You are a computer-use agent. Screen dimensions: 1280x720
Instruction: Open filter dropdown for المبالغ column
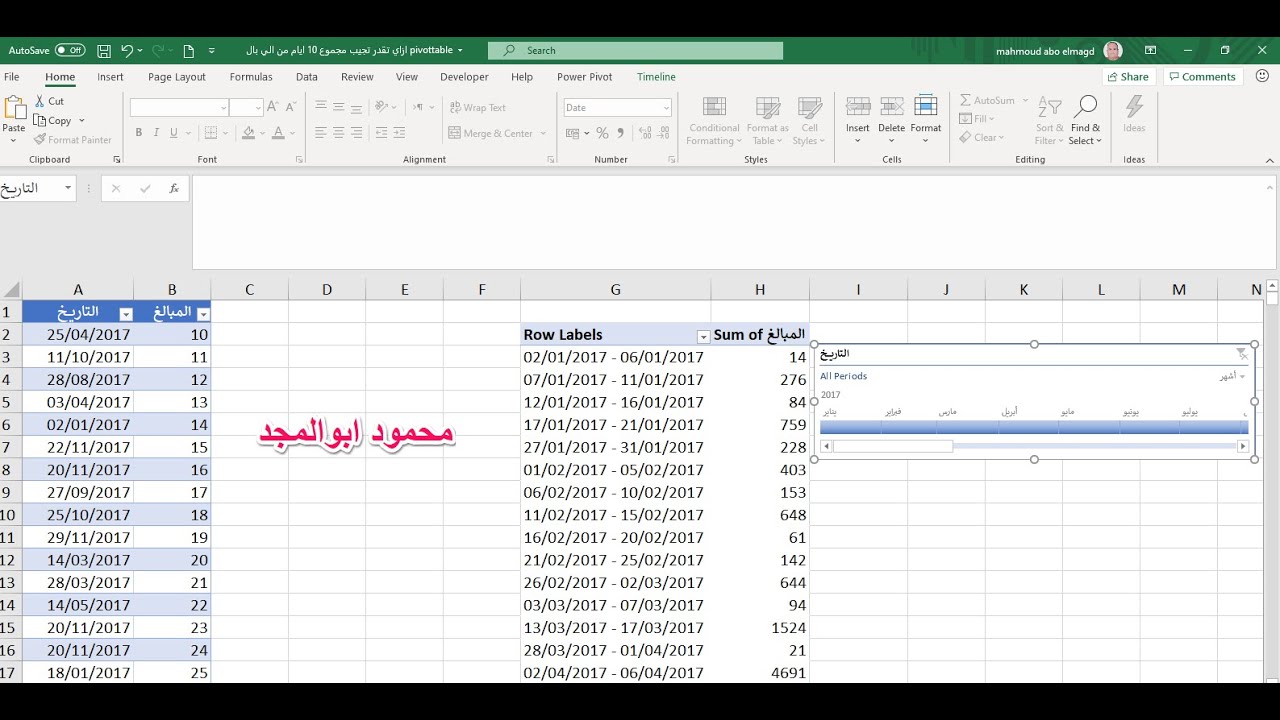(203, 314)
